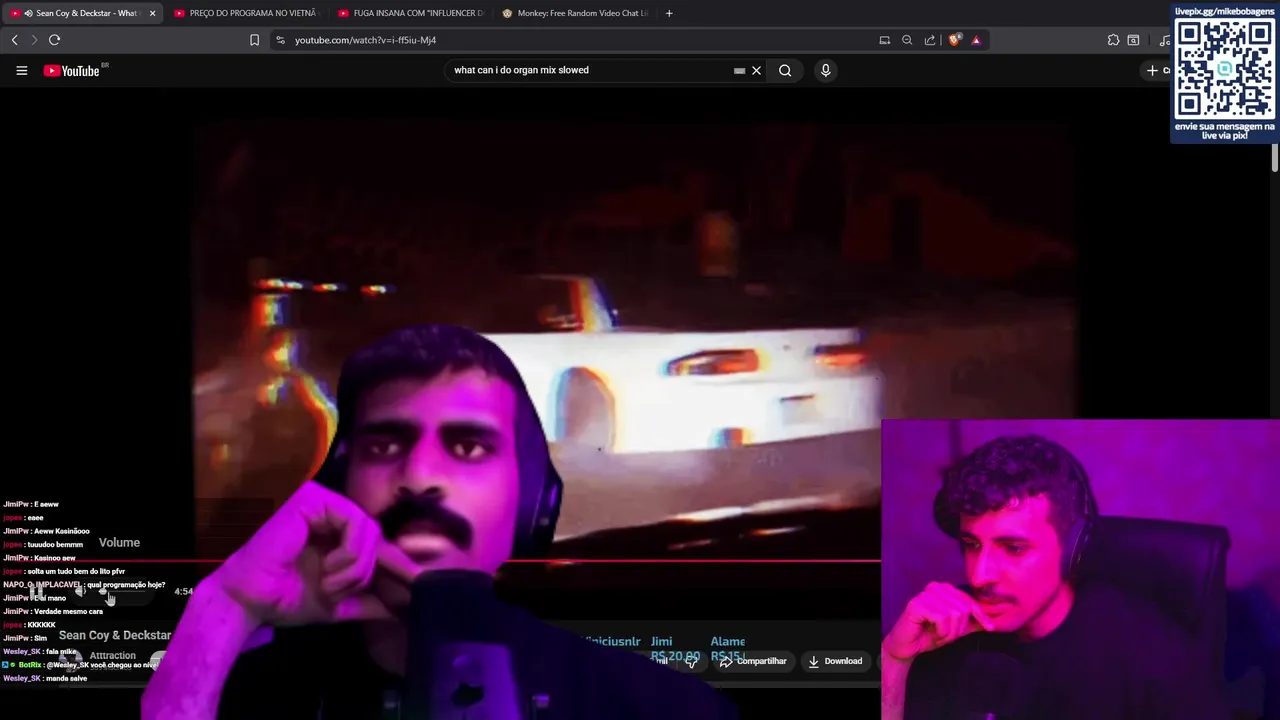
Task: Reload the current page
Action: click(x=54, y=40)
